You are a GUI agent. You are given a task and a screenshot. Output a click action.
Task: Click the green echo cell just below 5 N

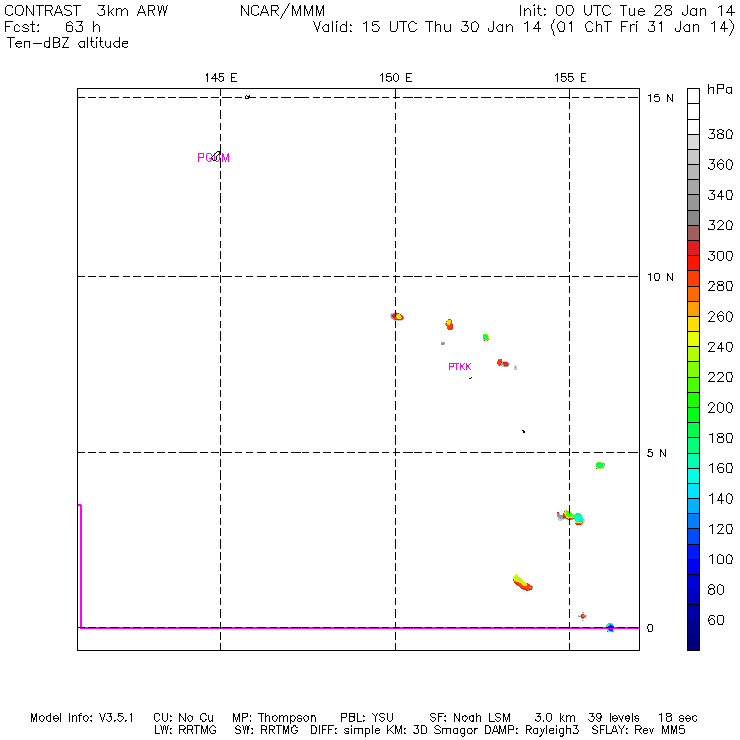coord(600,465)
